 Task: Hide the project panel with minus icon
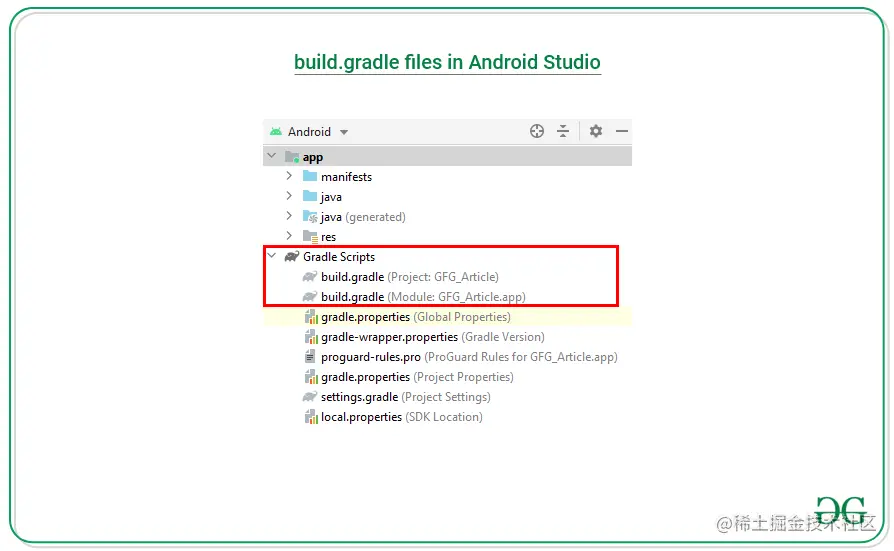[621, 131]
